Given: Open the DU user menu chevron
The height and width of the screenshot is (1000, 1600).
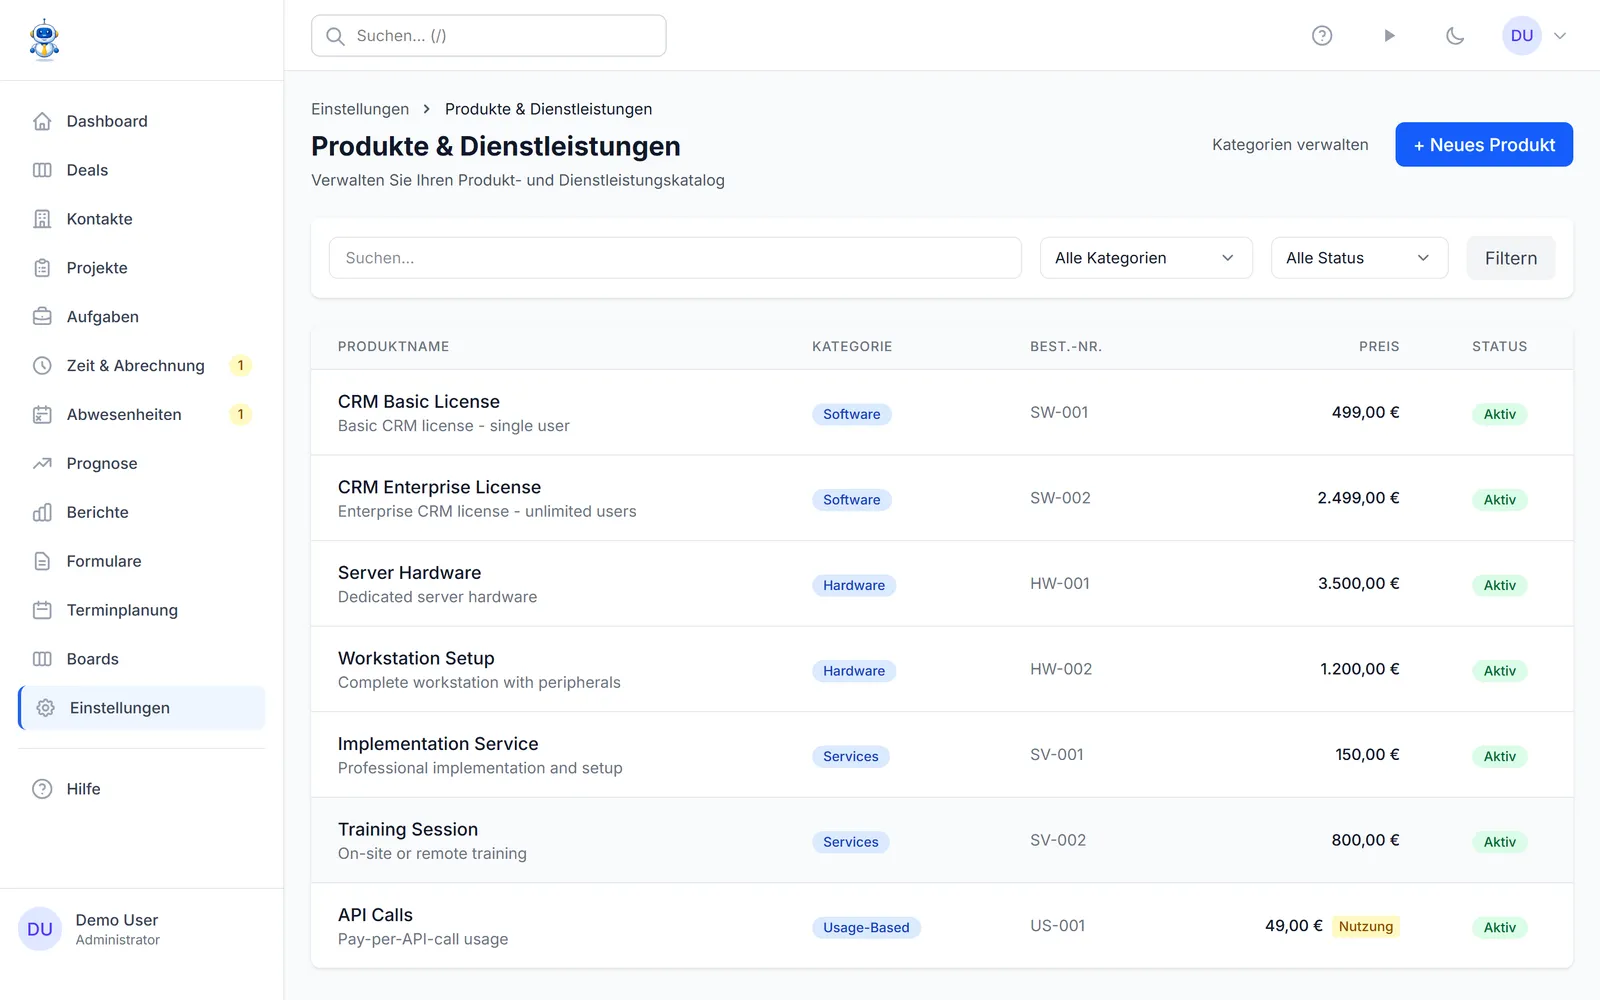Looking at the screenshot, I should [1560, 36].
